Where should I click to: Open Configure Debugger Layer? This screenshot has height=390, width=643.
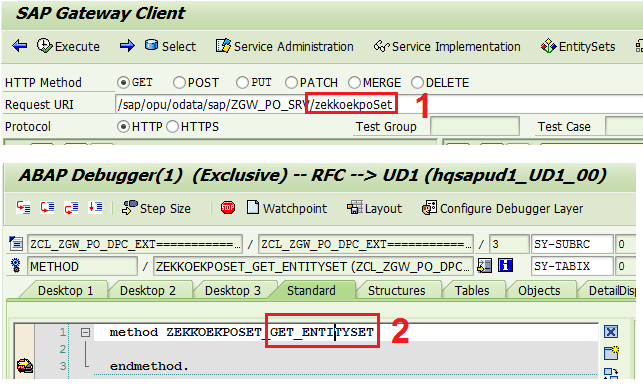pos(502,208)
